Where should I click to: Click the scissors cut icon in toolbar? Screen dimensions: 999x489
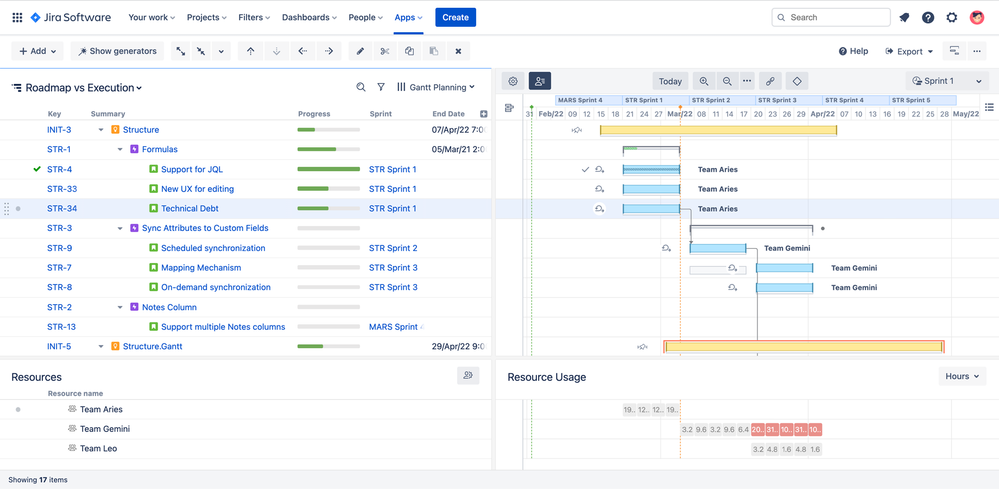(384, 51)
